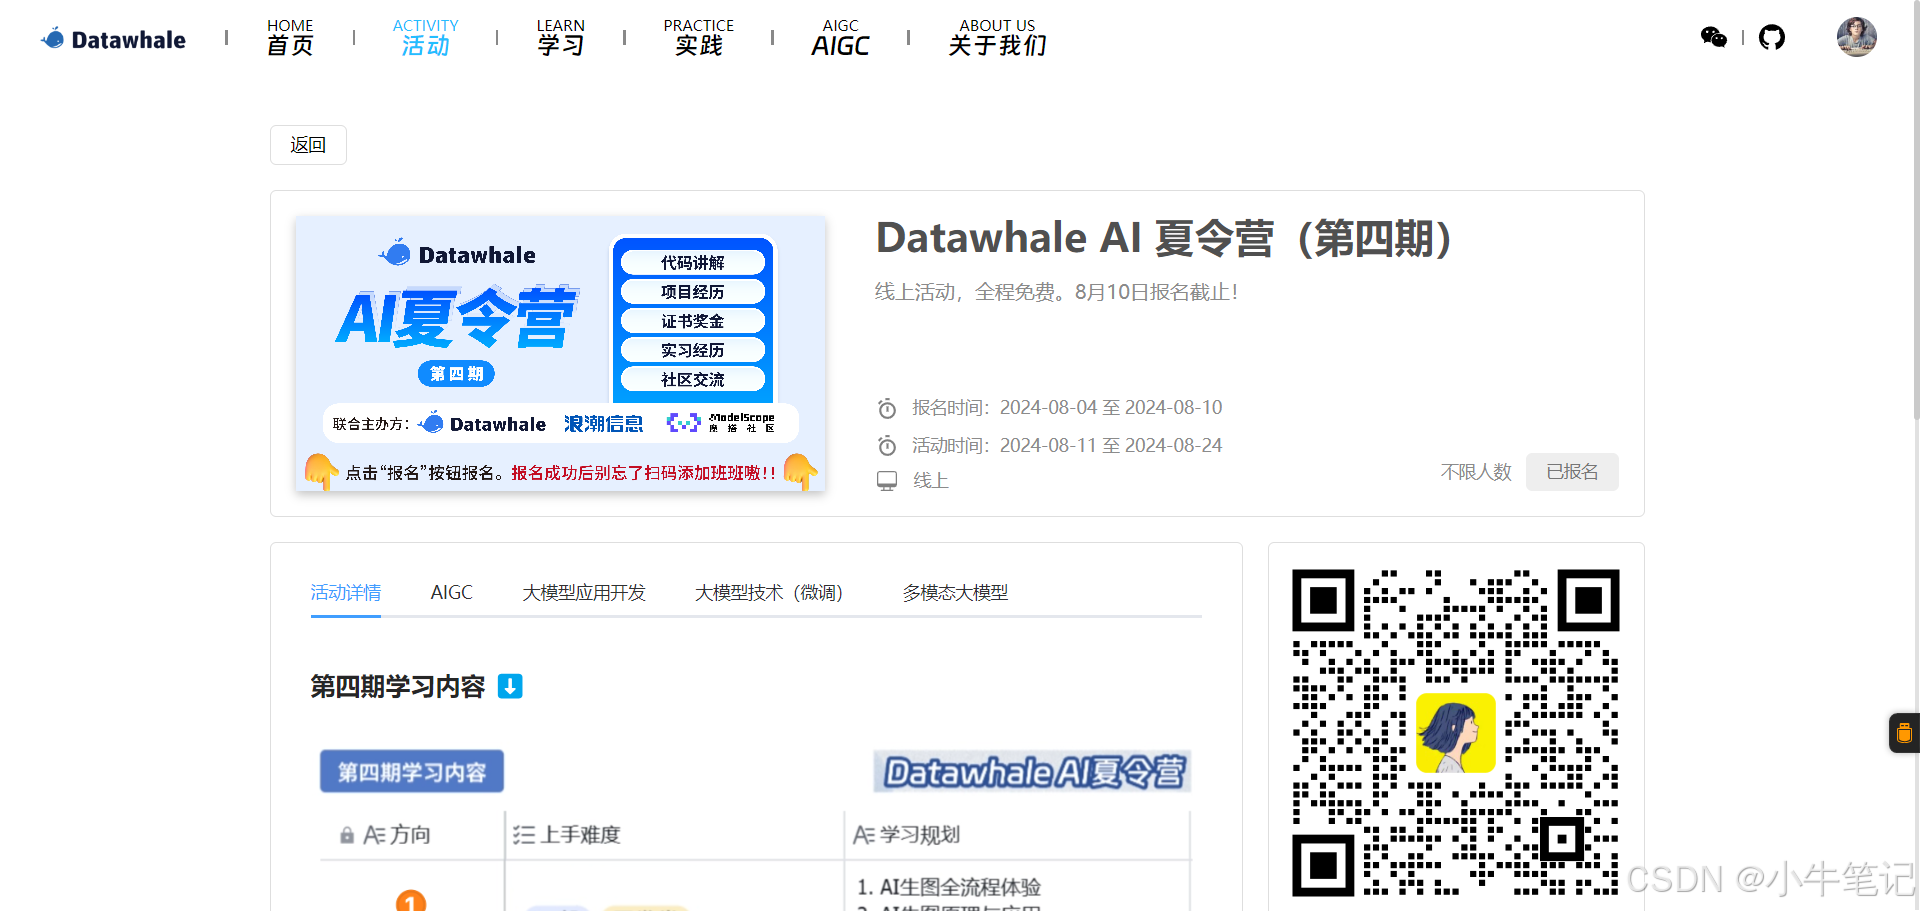Switch to the AIGC content tab
Viewport: 1920px width, 911px height.
[452, 593]
